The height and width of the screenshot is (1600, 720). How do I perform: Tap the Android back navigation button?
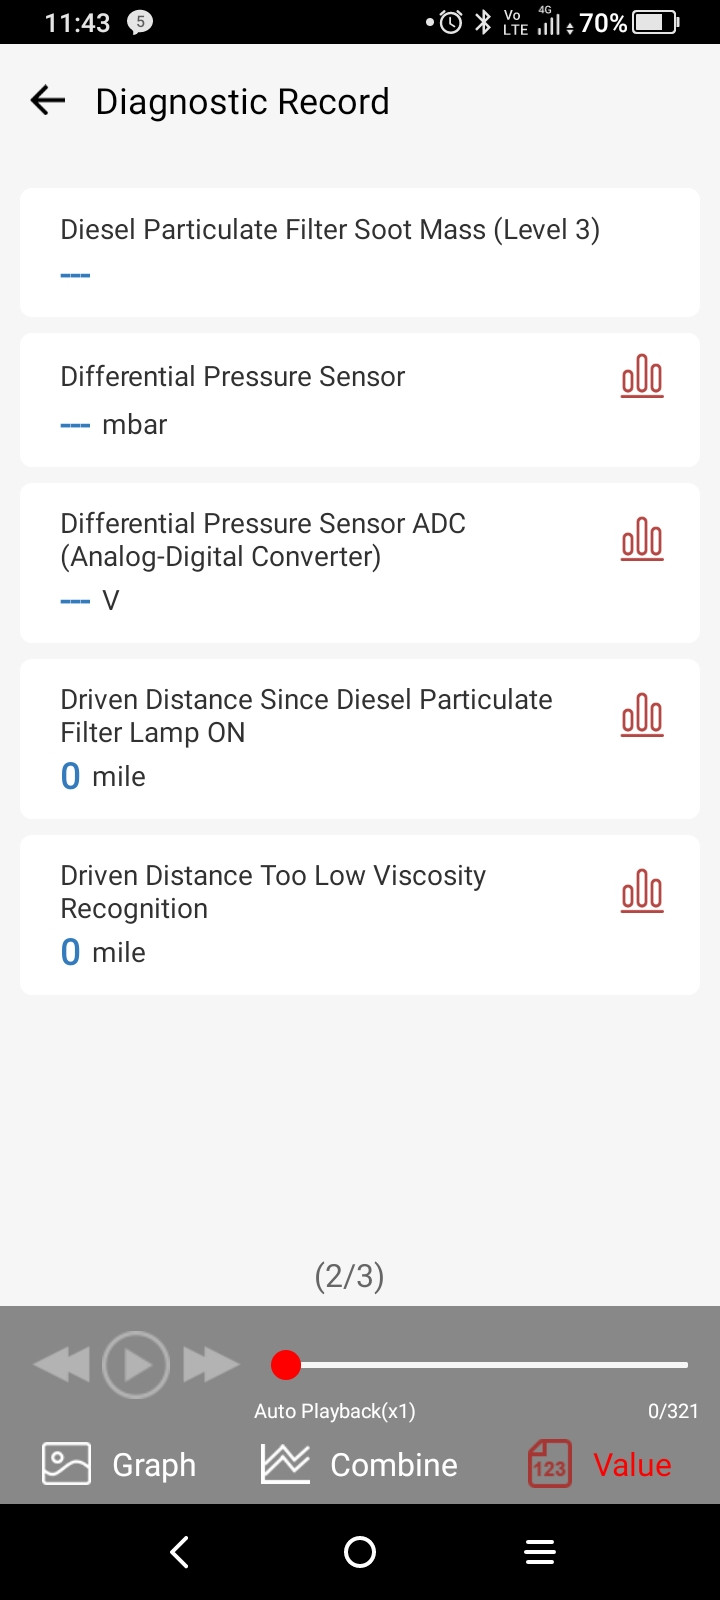click(180, 1552)
